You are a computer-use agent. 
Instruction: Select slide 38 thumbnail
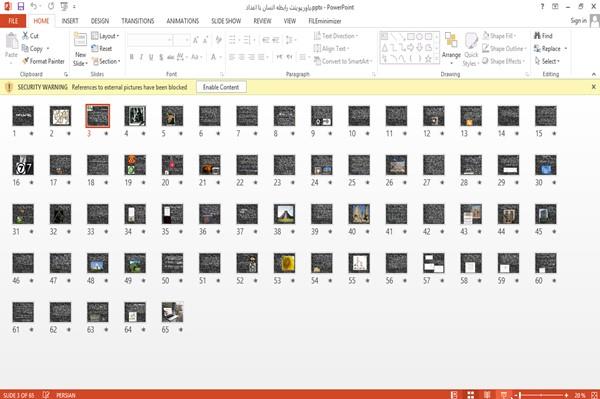[284, 214]
